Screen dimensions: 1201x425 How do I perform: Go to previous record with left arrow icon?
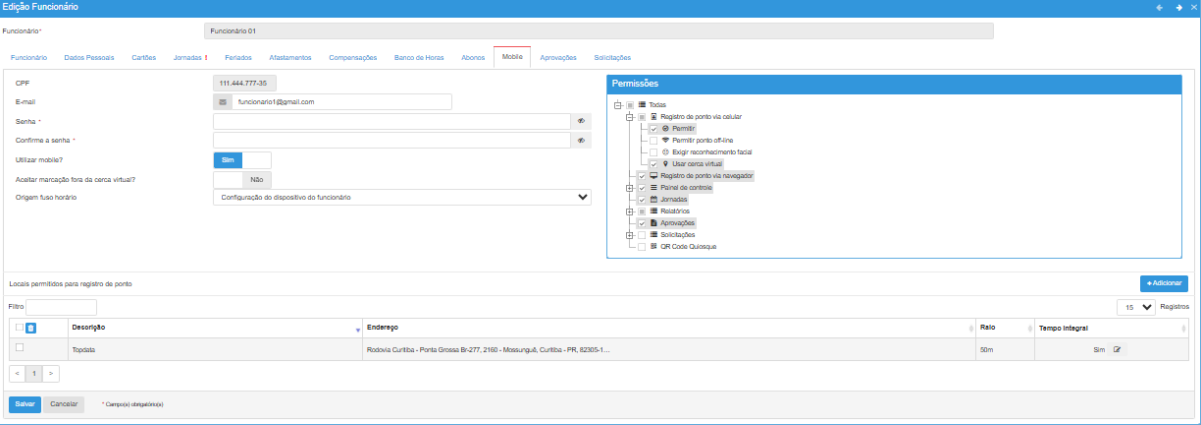pyautogui.click(x=1159, y=7)
